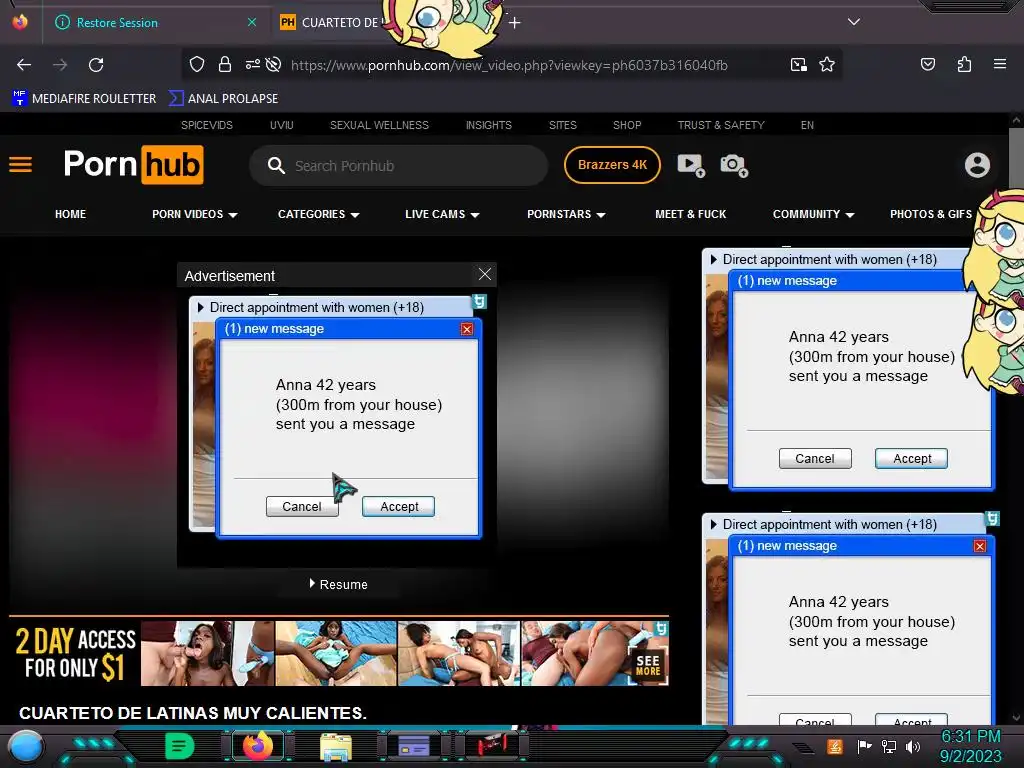Click Cancel in the upper right ad
This screenshot has height=768, width=1024.
815,458
